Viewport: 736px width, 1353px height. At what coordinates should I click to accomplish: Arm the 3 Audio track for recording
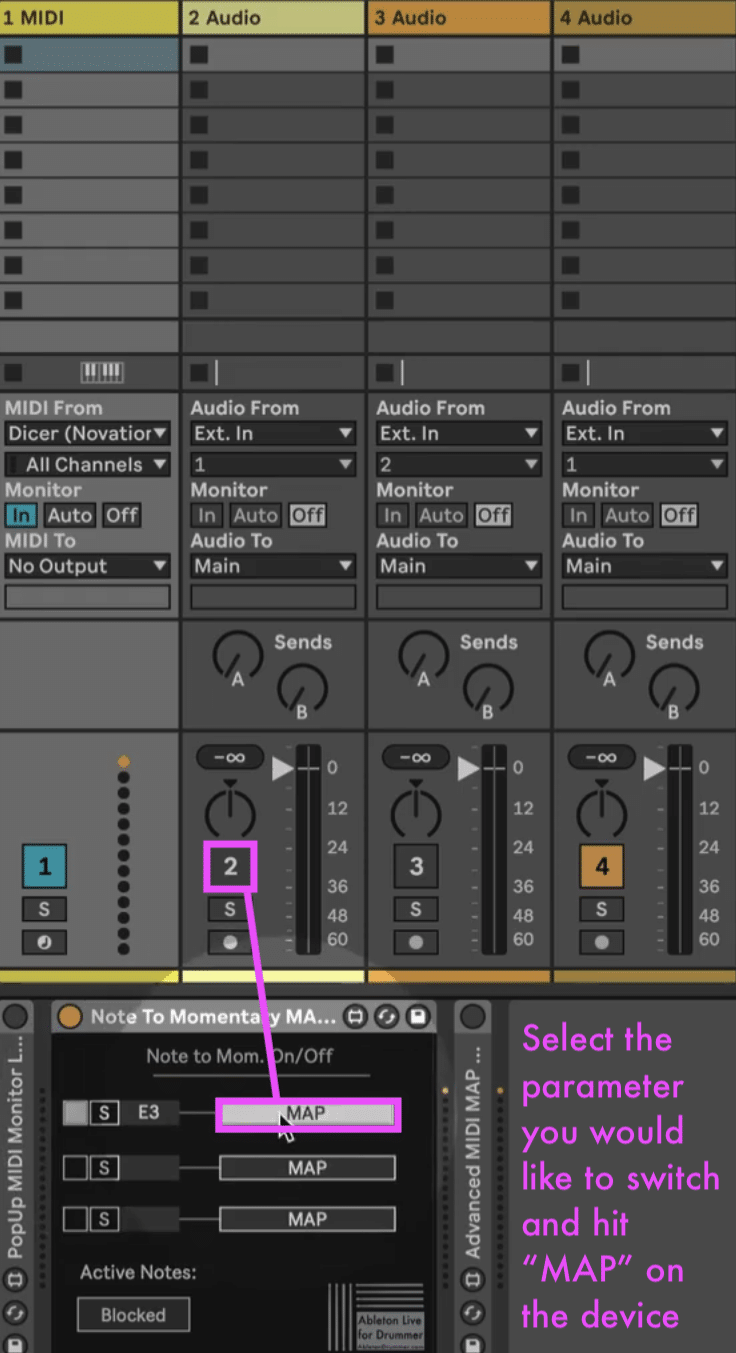[416, 942]
